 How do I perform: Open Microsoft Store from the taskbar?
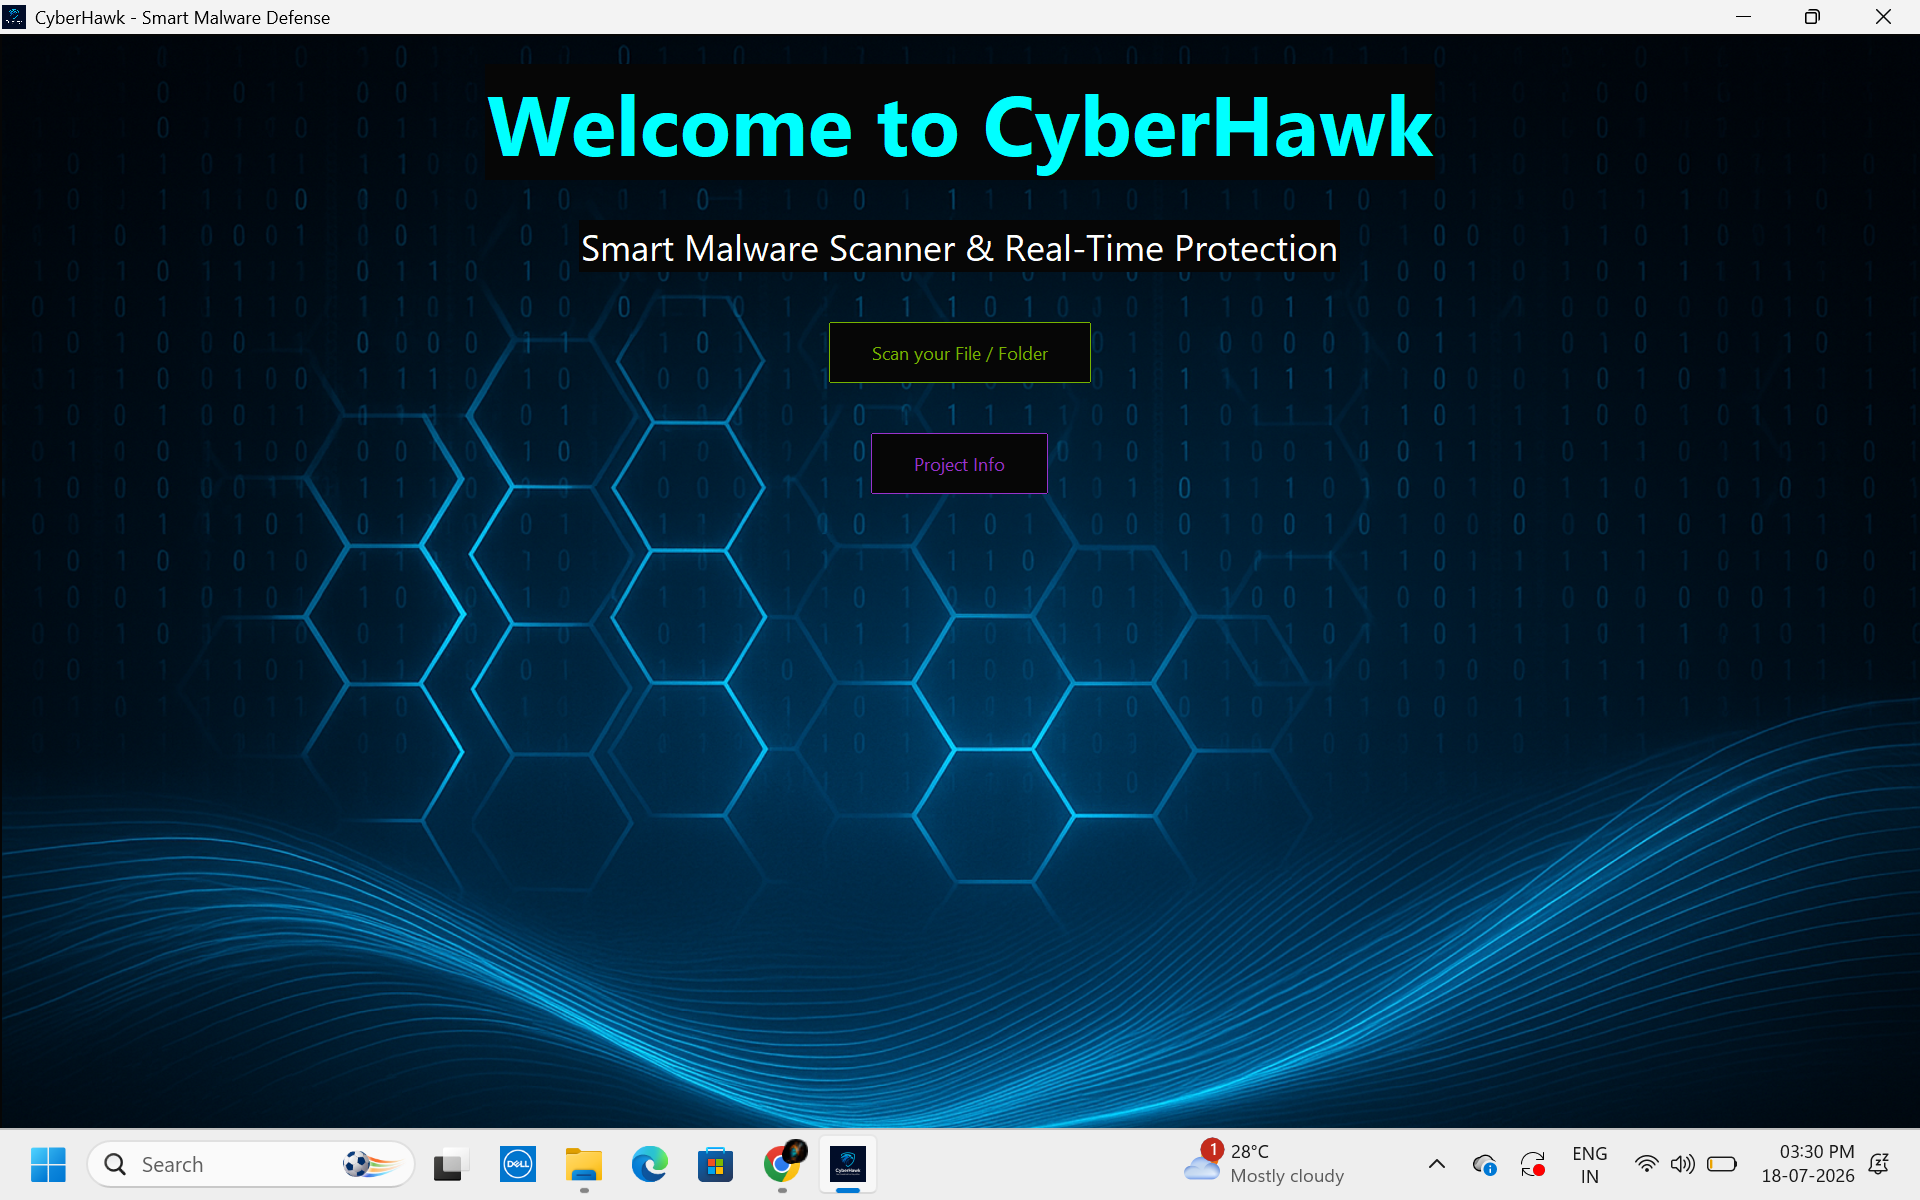[x=716, y=1164]
